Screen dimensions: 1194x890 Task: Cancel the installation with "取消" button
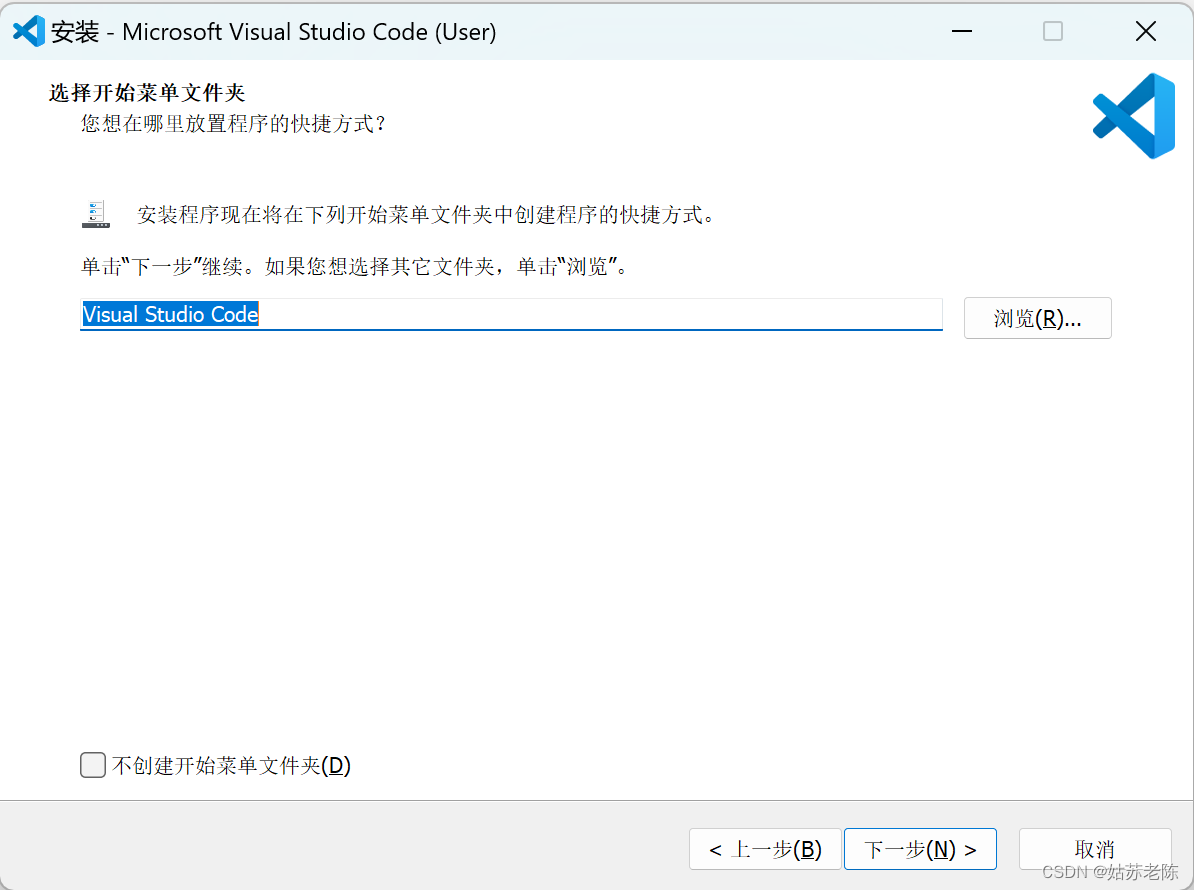coord(1094,849)
